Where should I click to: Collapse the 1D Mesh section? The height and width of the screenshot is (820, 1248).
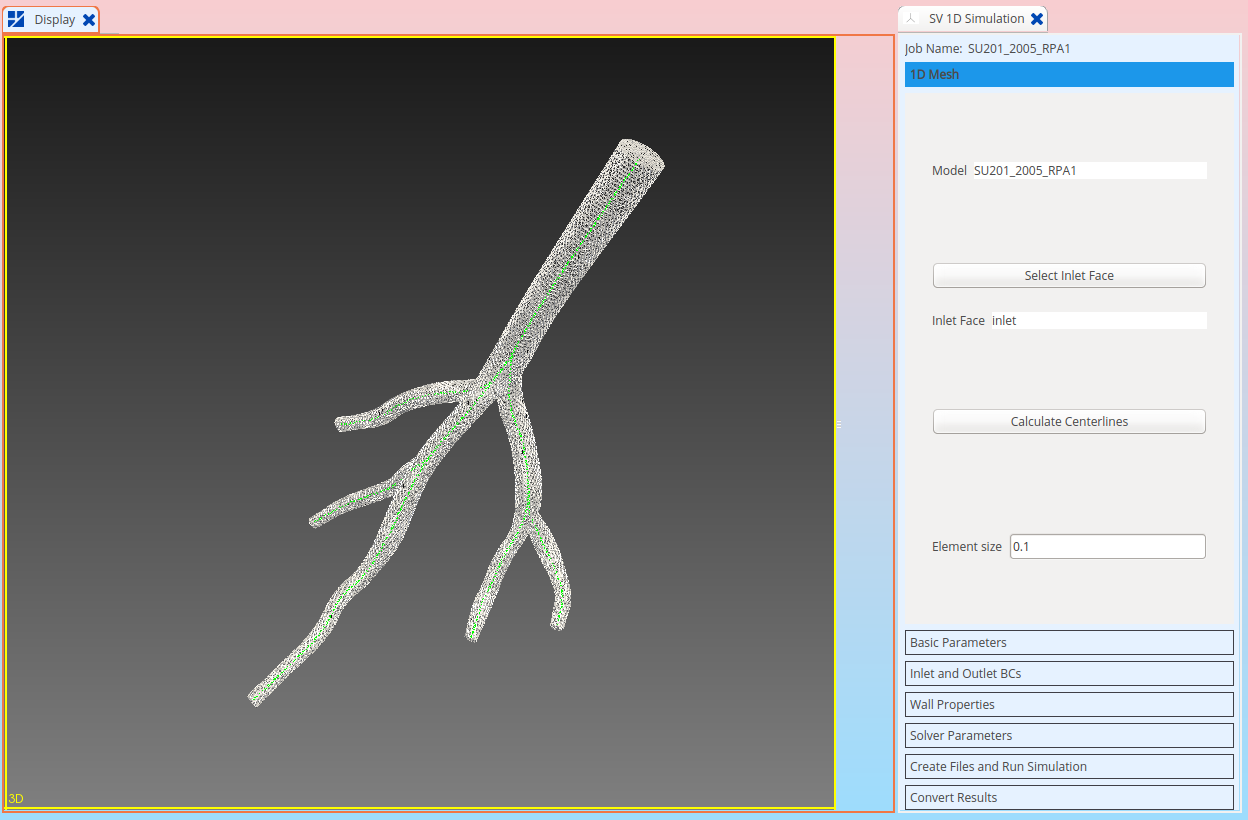[1068, 74]
